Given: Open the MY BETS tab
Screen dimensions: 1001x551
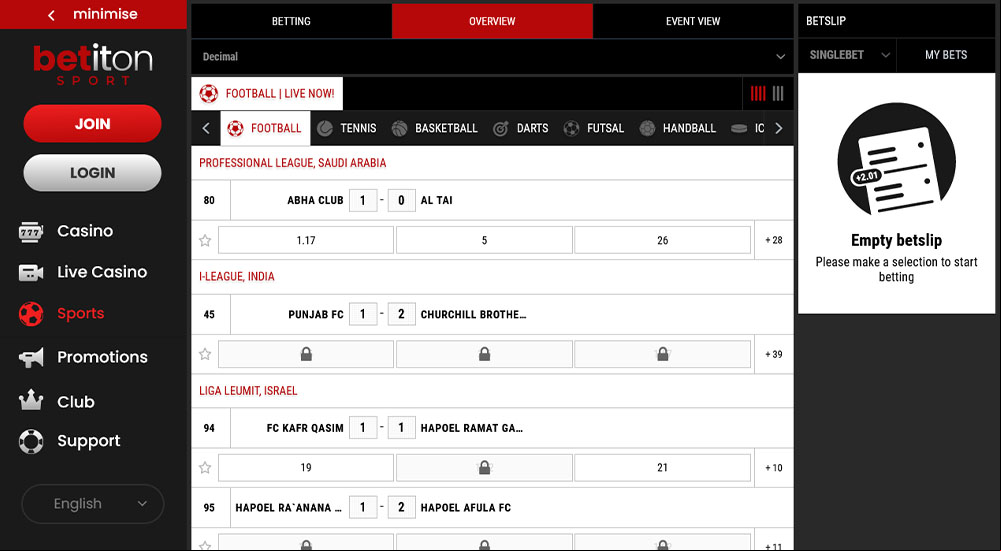Looking at the screenshot, I should (945, 55).
